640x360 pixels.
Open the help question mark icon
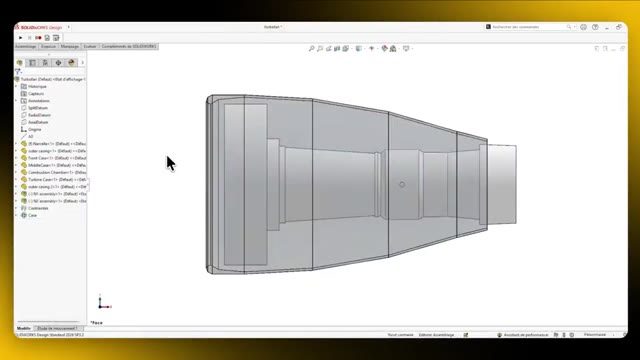pos(595,27)
